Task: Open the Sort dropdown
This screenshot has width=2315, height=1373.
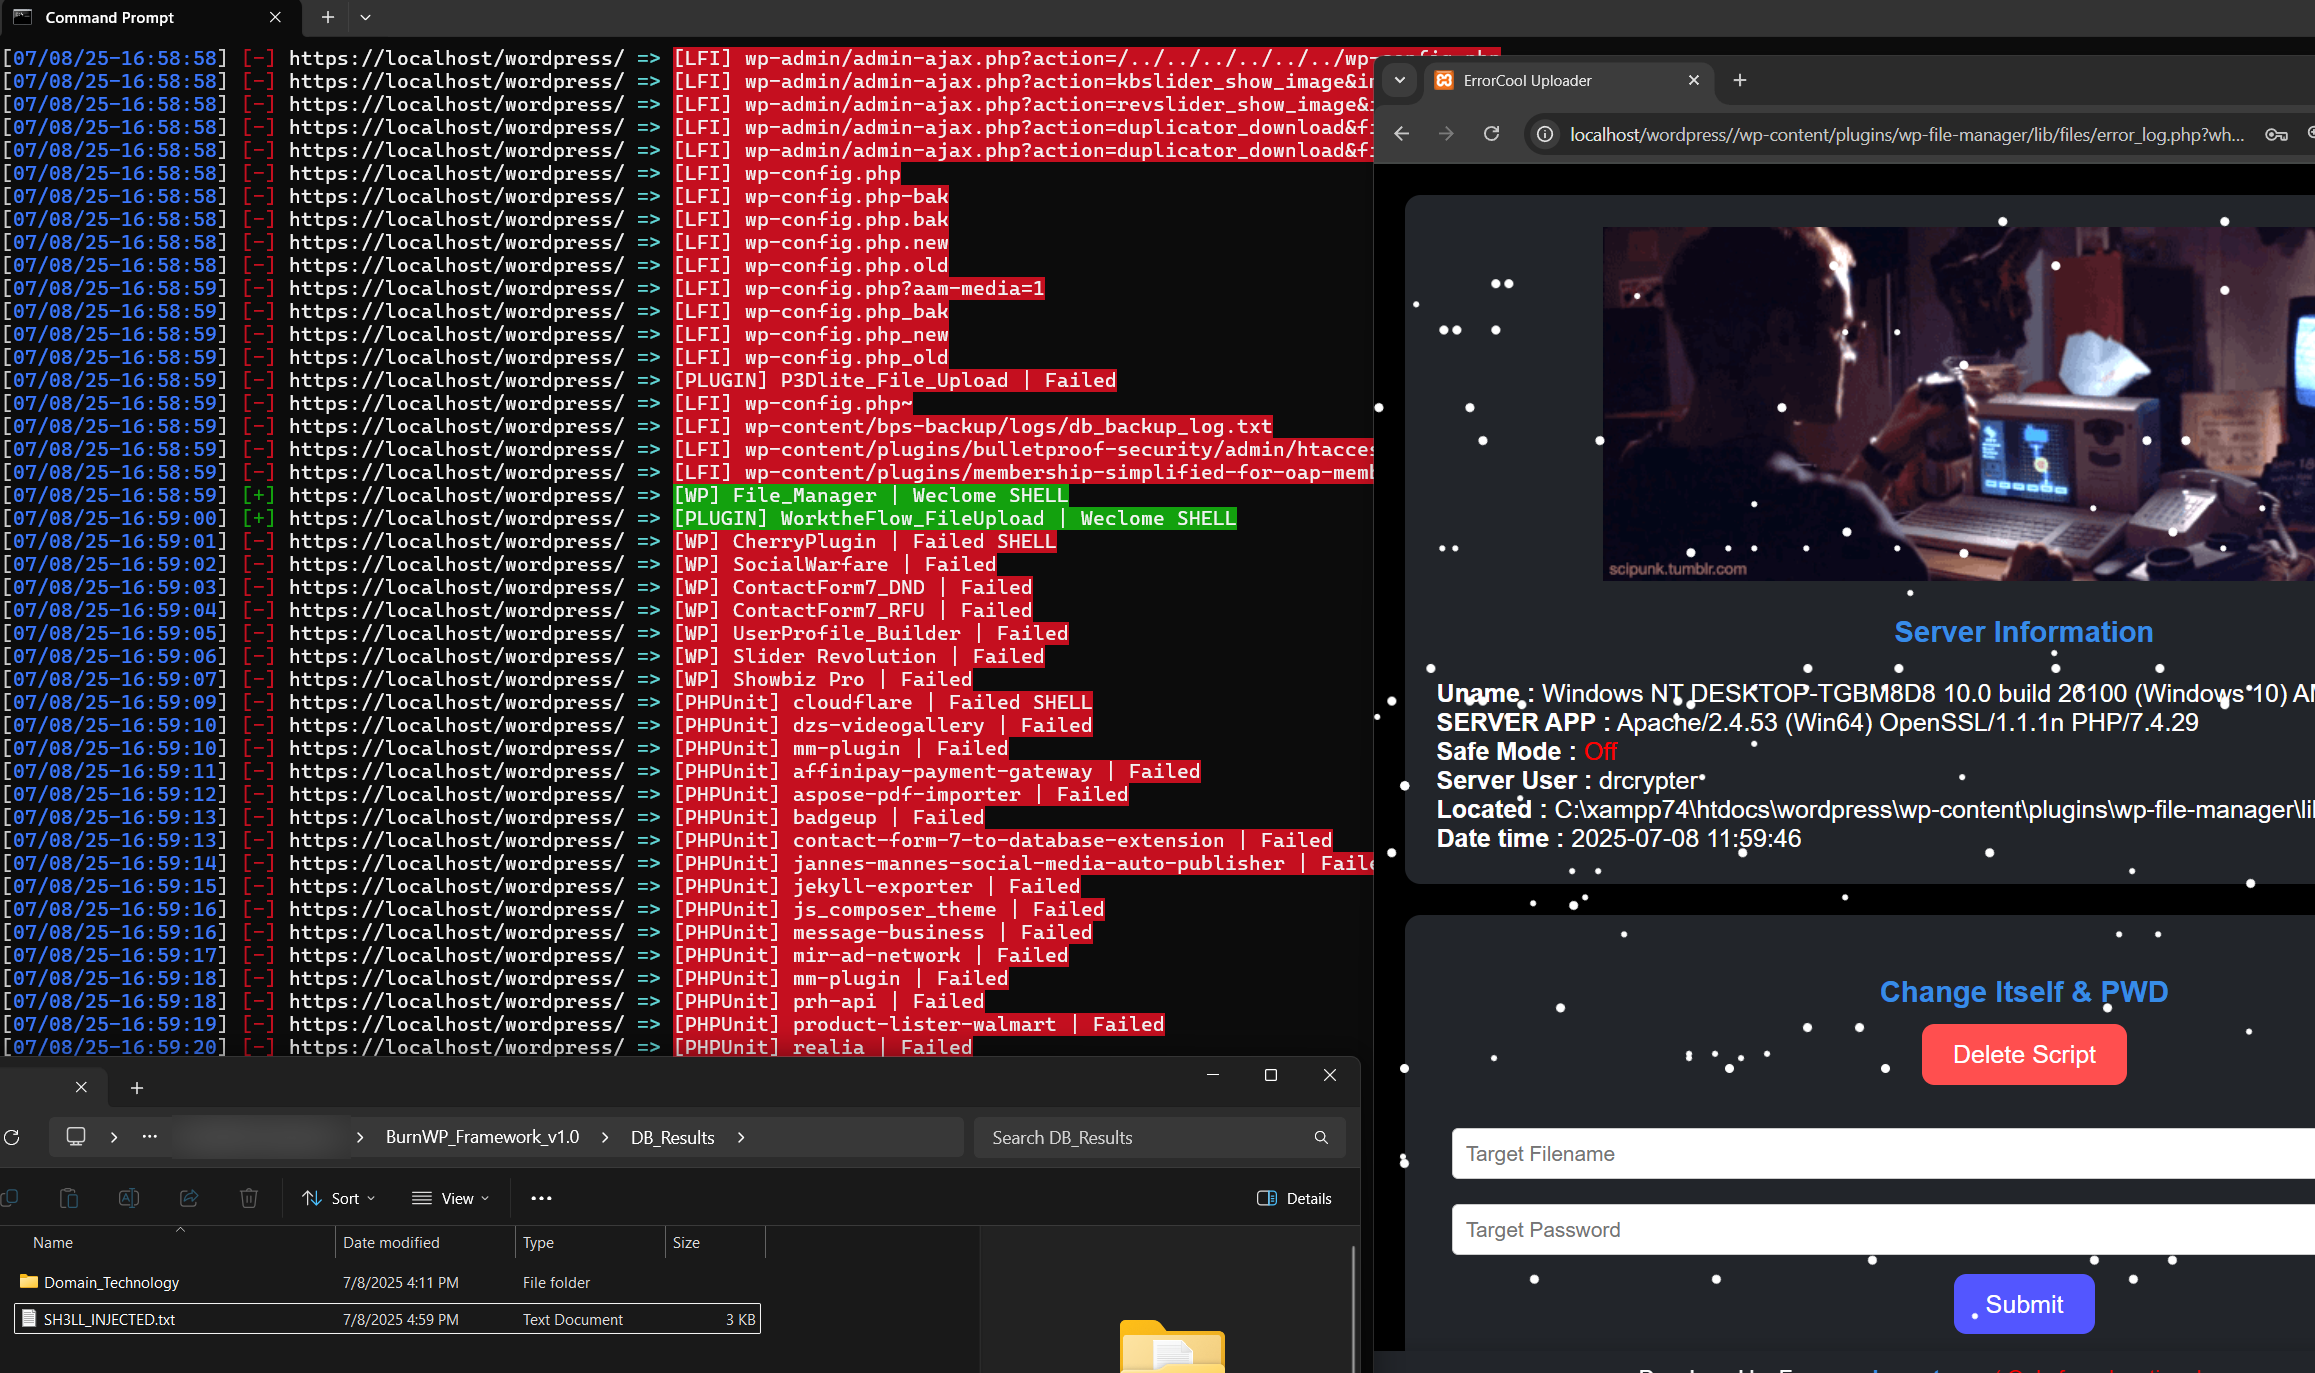Action: click(x=338, y=1198)
